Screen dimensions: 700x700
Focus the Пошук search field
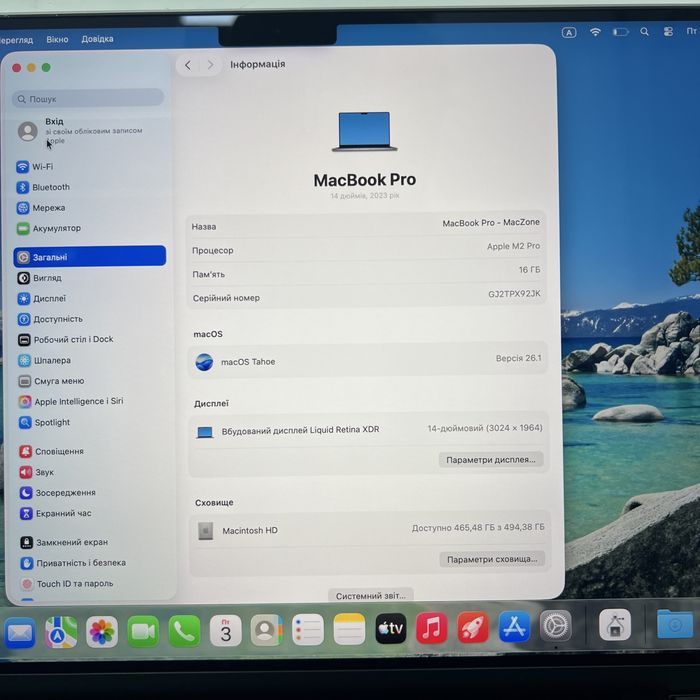(88, 99)
